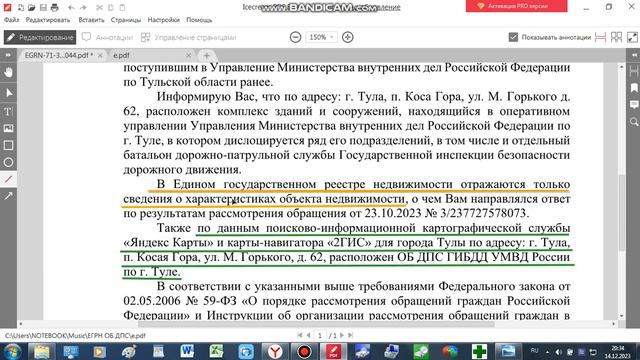This screenshot has height=360, width=640.
Task: Go to the previous page
Action: coord(309,335)
